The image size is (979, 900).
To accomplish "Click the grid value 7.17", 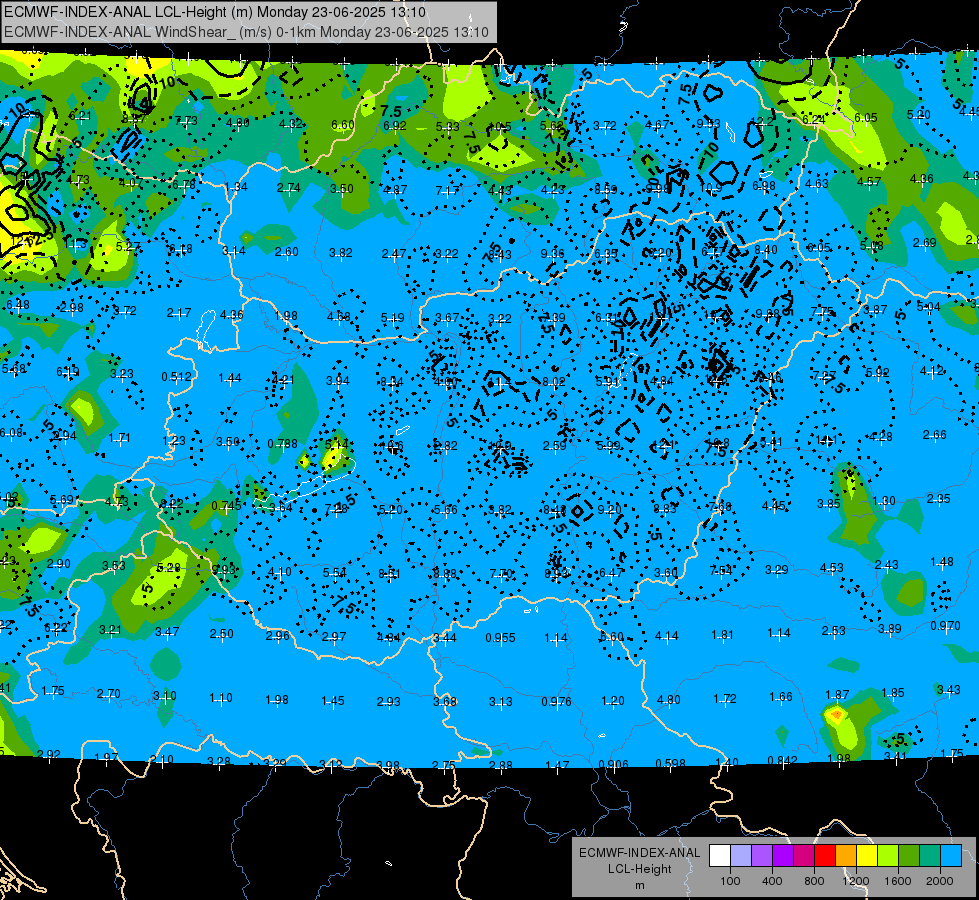I will 447,190.
